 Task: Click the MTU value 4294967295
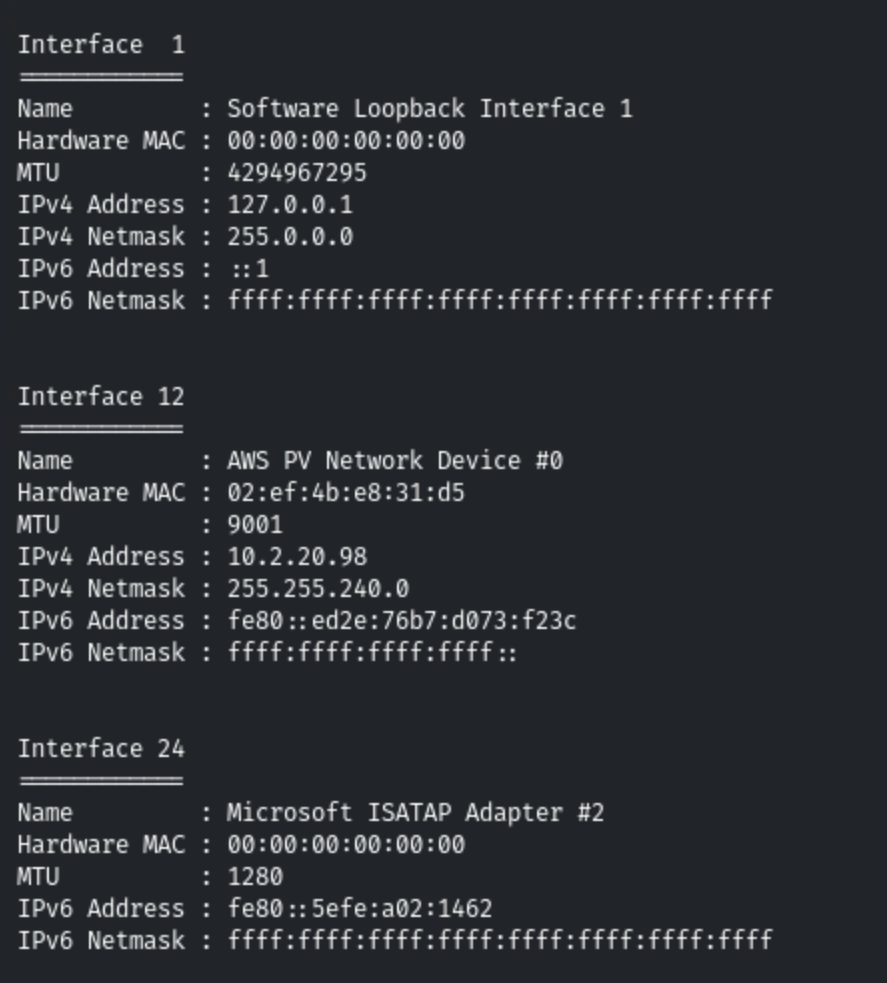click(x=297, y=173)
